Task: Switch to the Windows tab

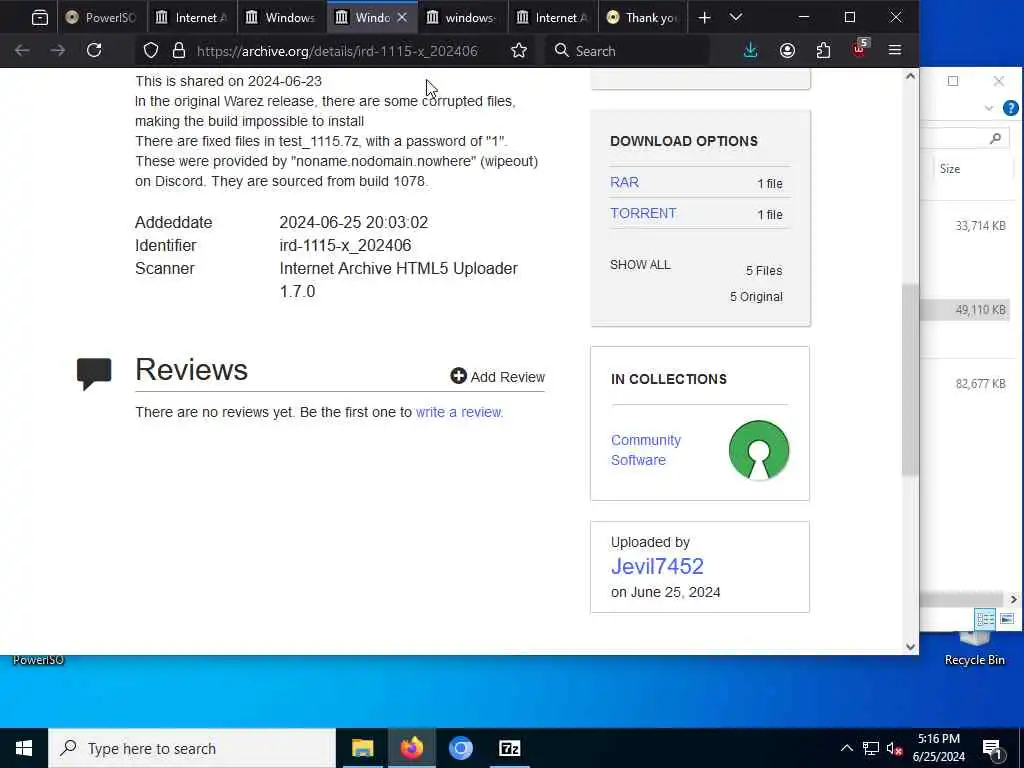Action: (x=281, y=18)
